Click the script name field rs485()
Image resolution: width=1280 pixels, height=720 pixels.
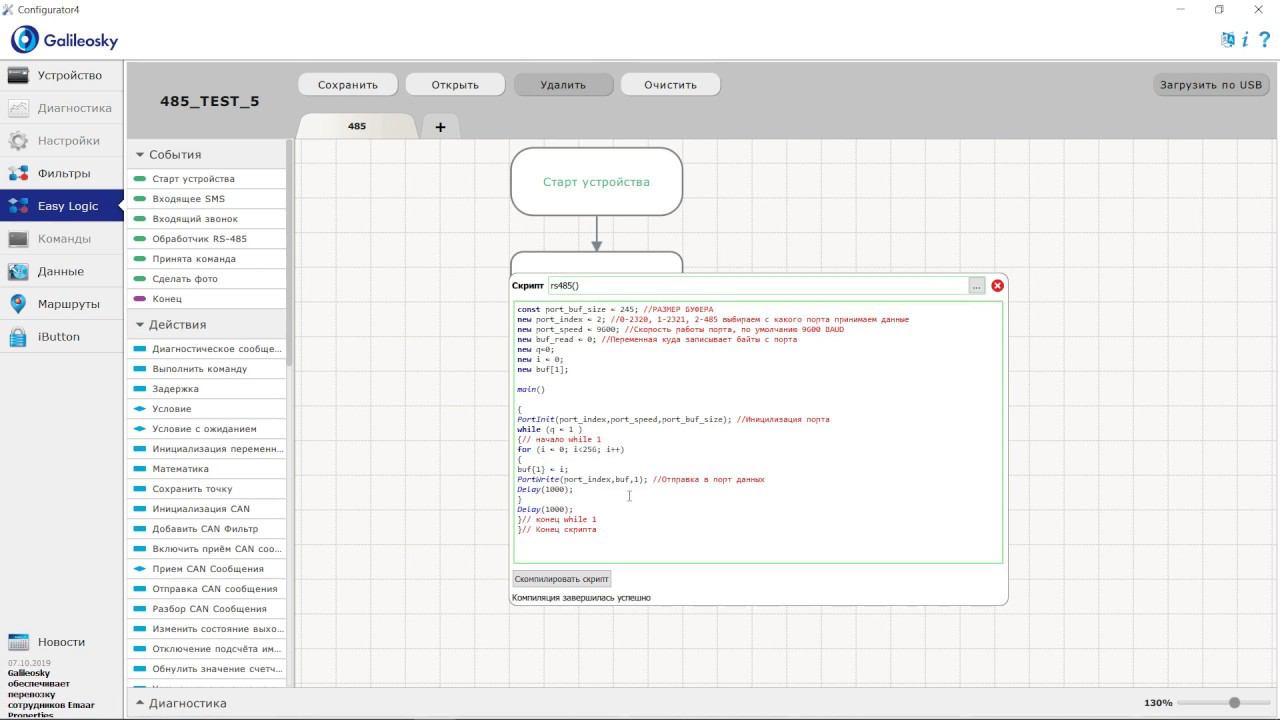tap(758, 286)
